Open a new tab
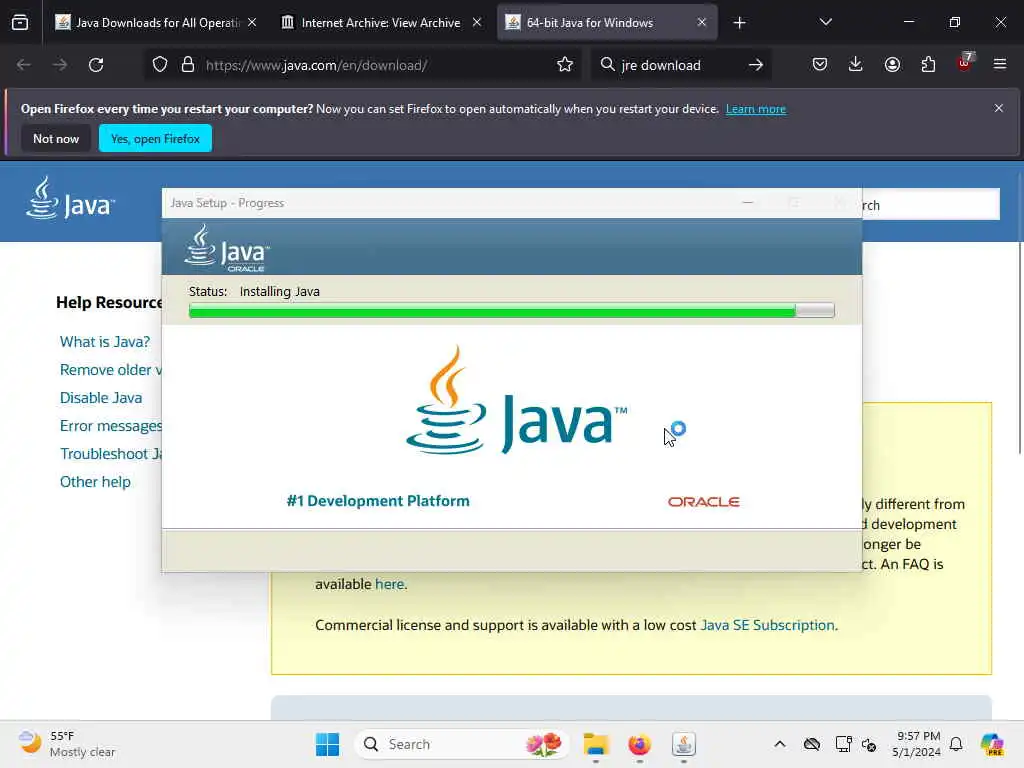This screenshot has height=768, width=1024. 739,23
